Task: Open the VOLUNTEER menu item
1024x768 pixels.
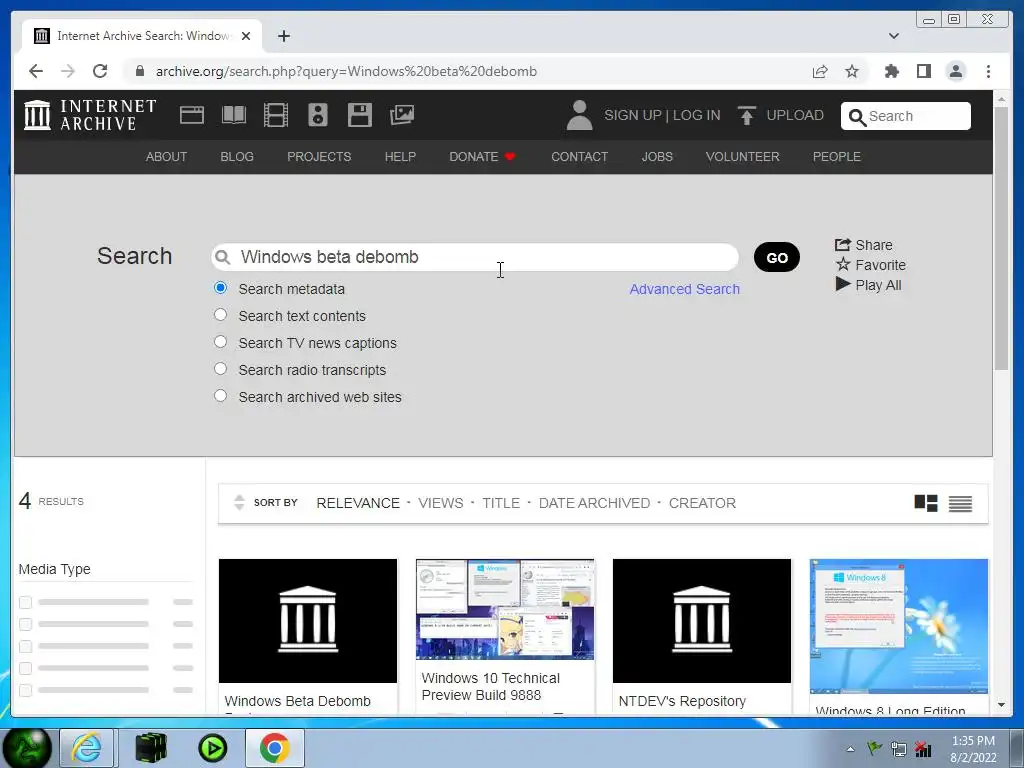Action: tap(743, 157)
